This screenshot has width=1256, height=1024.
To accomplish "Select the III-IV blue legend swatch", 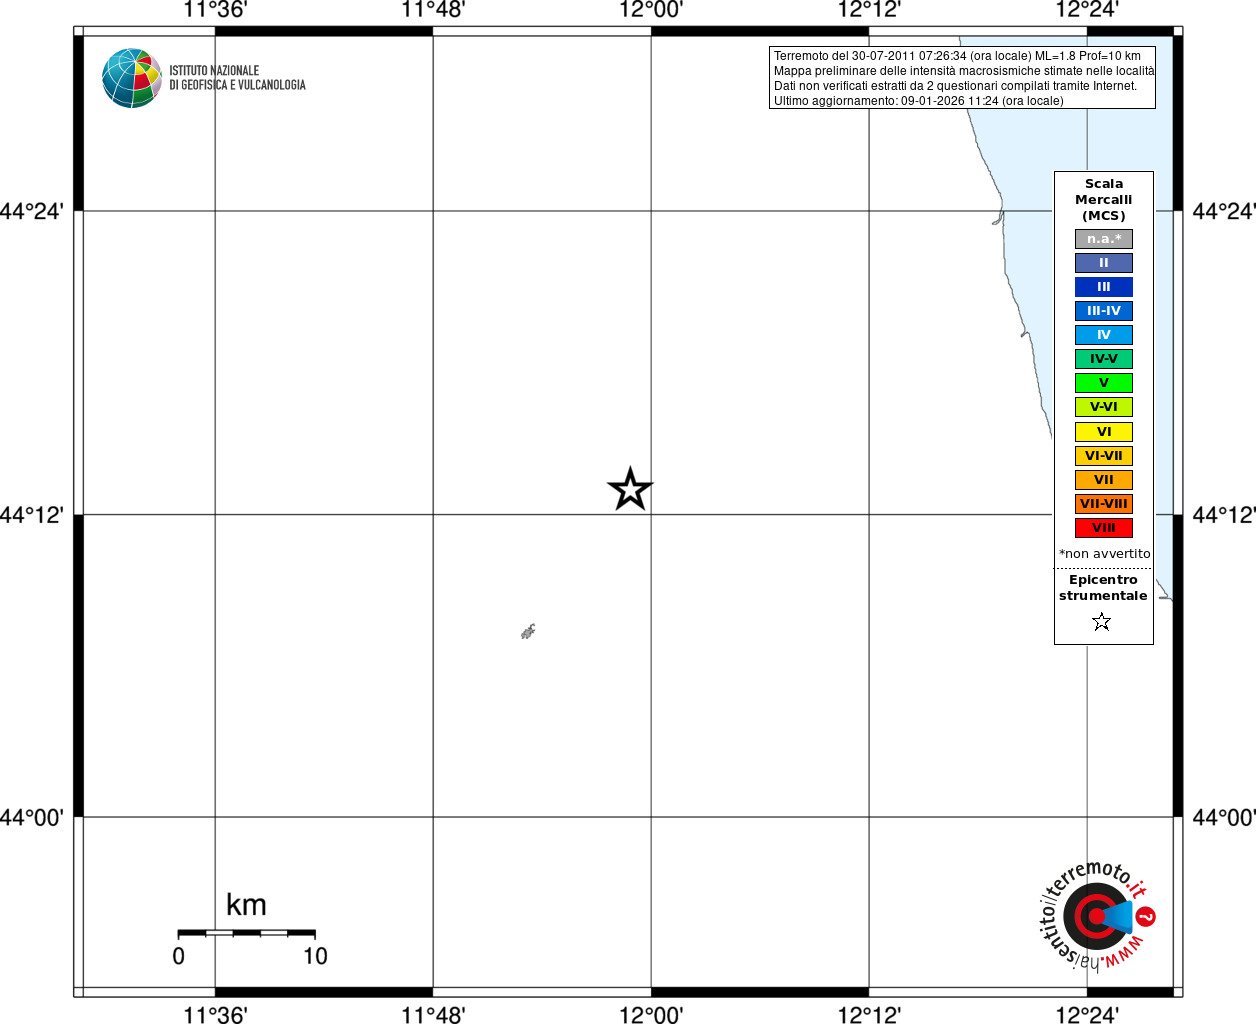I will pos(1104,311).
